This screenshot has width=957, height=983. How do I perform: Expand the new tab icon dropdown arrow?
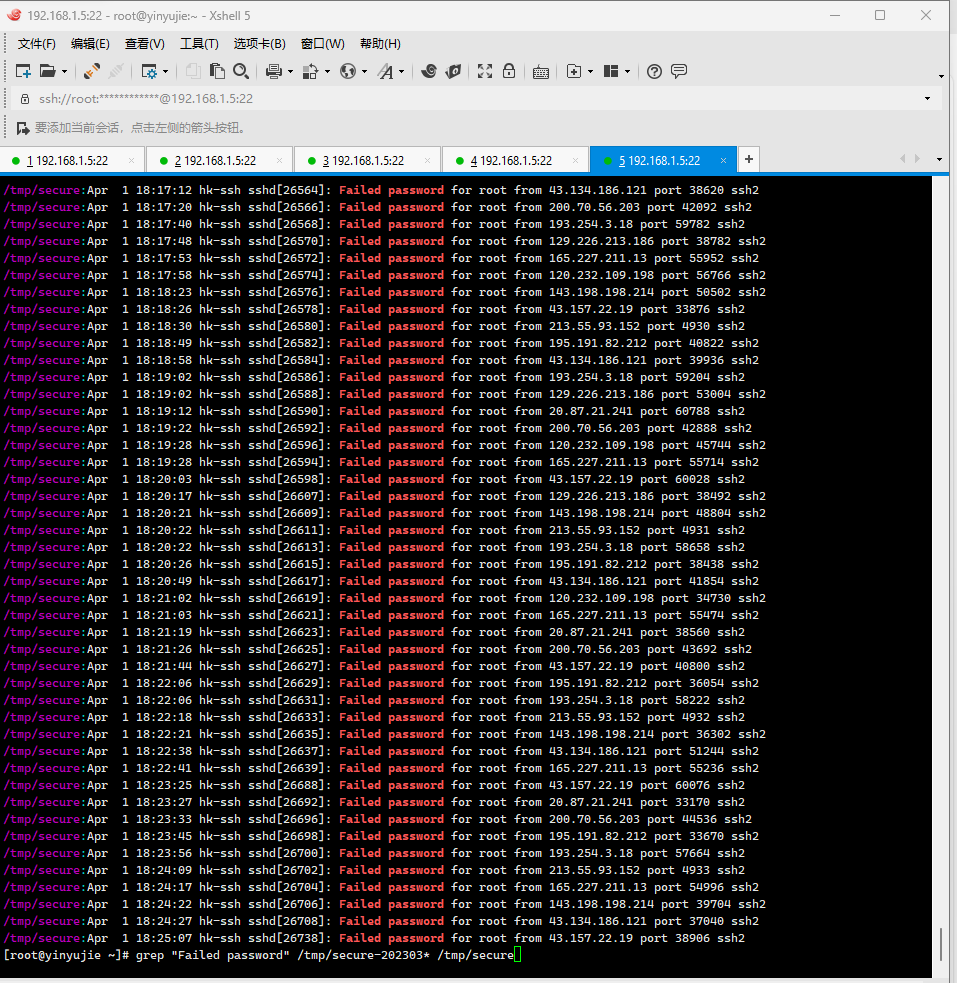point(590,72)
